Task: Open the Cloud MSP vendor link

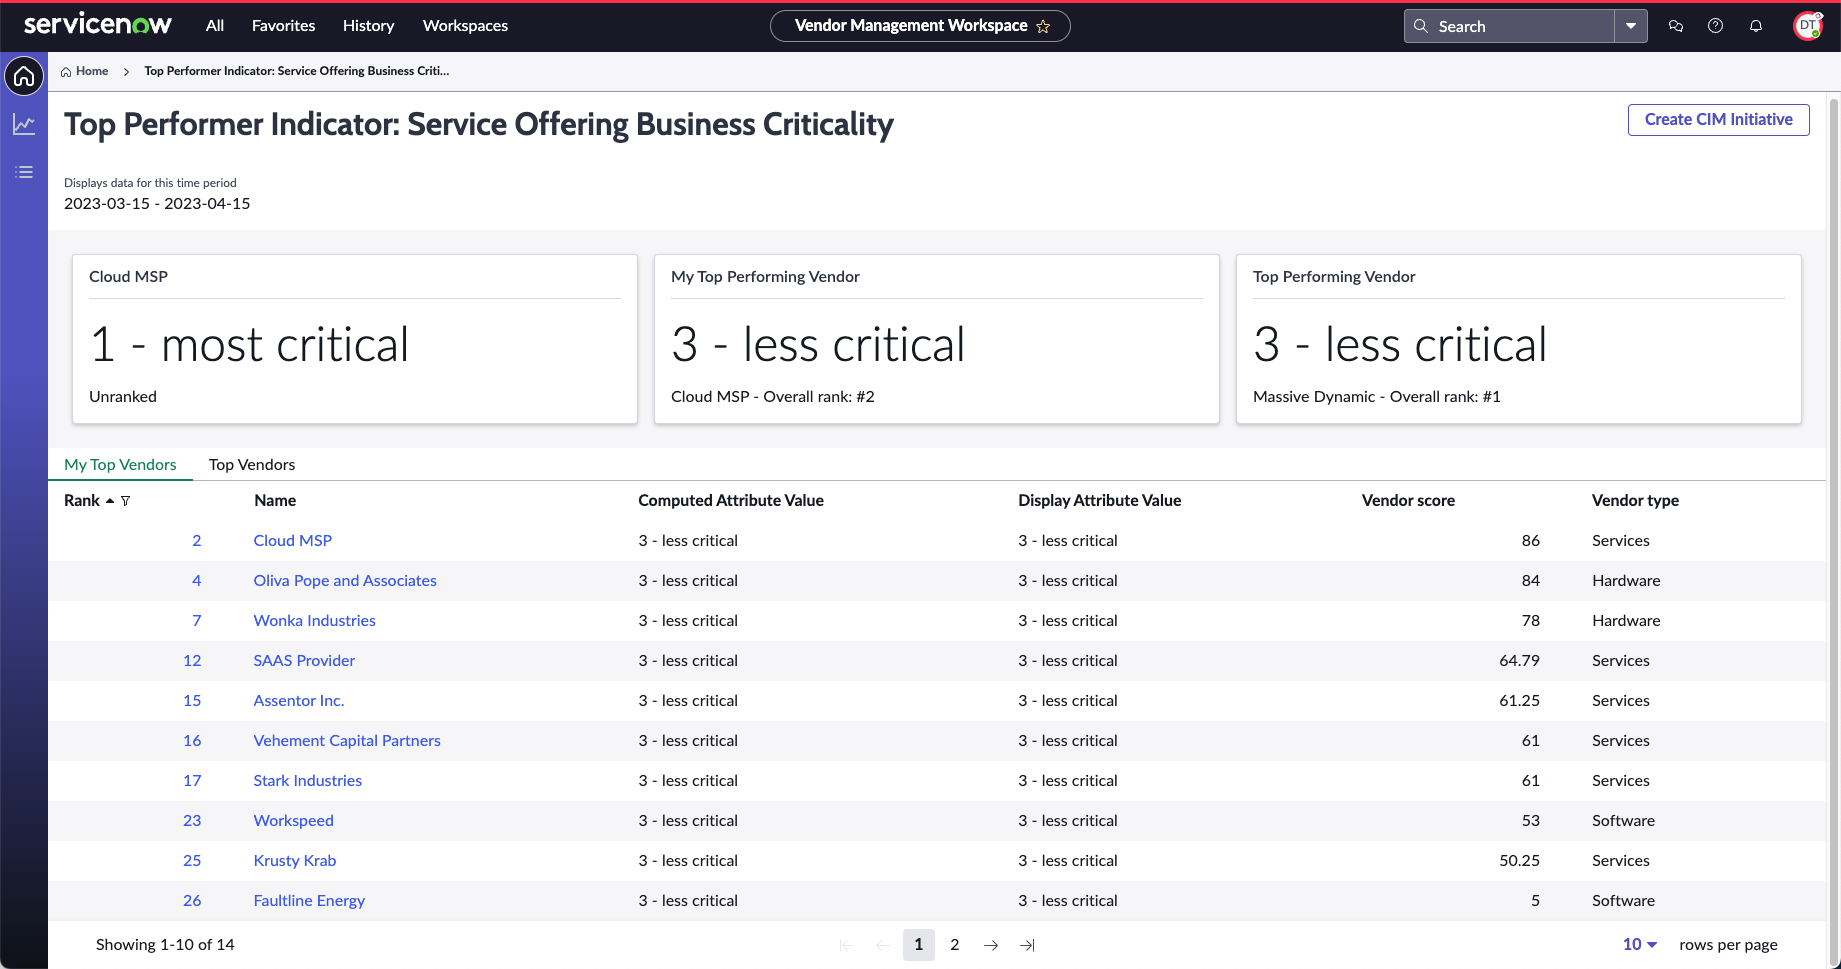Action: (293, 541)
